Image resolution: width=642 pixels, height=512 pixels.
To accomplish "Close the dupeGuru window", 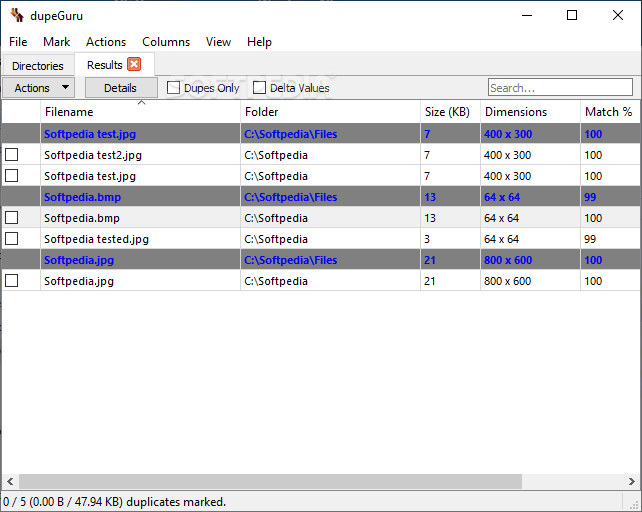I will (x=618, y=16).
